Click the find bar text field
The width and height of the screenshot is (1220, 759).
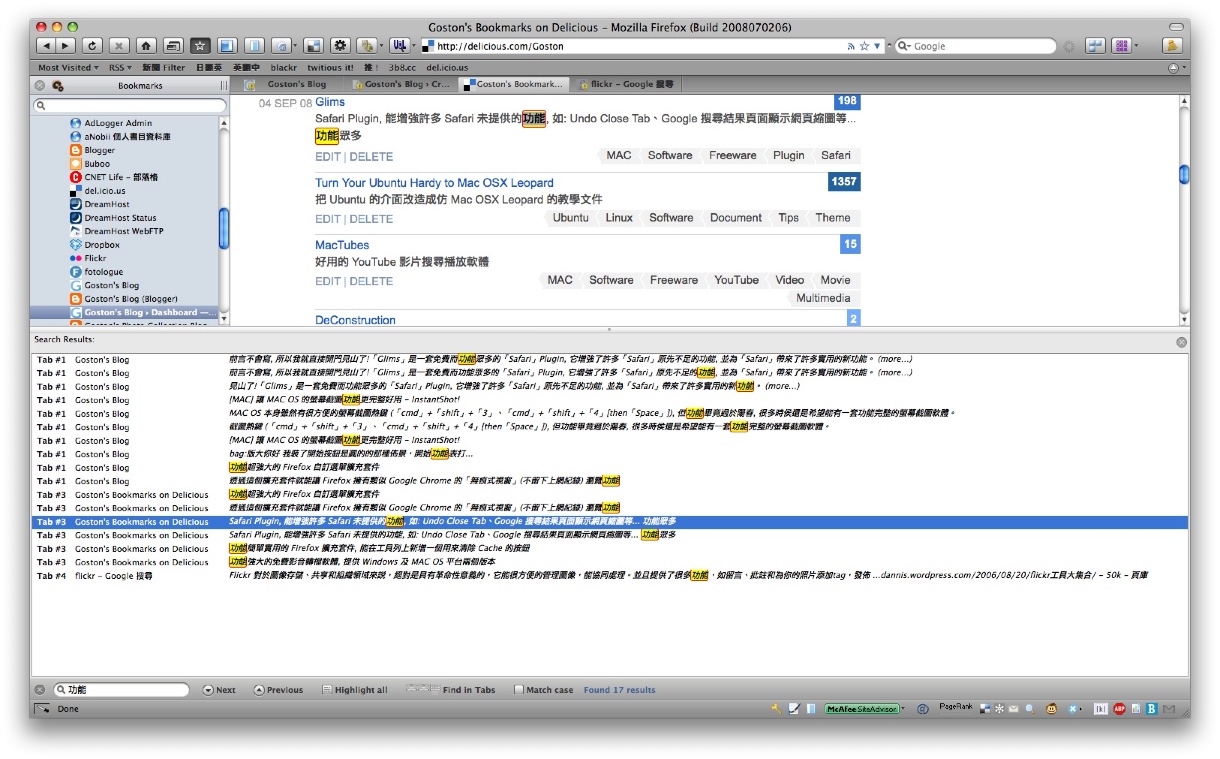pyautogui.click(x=121, y=690)
